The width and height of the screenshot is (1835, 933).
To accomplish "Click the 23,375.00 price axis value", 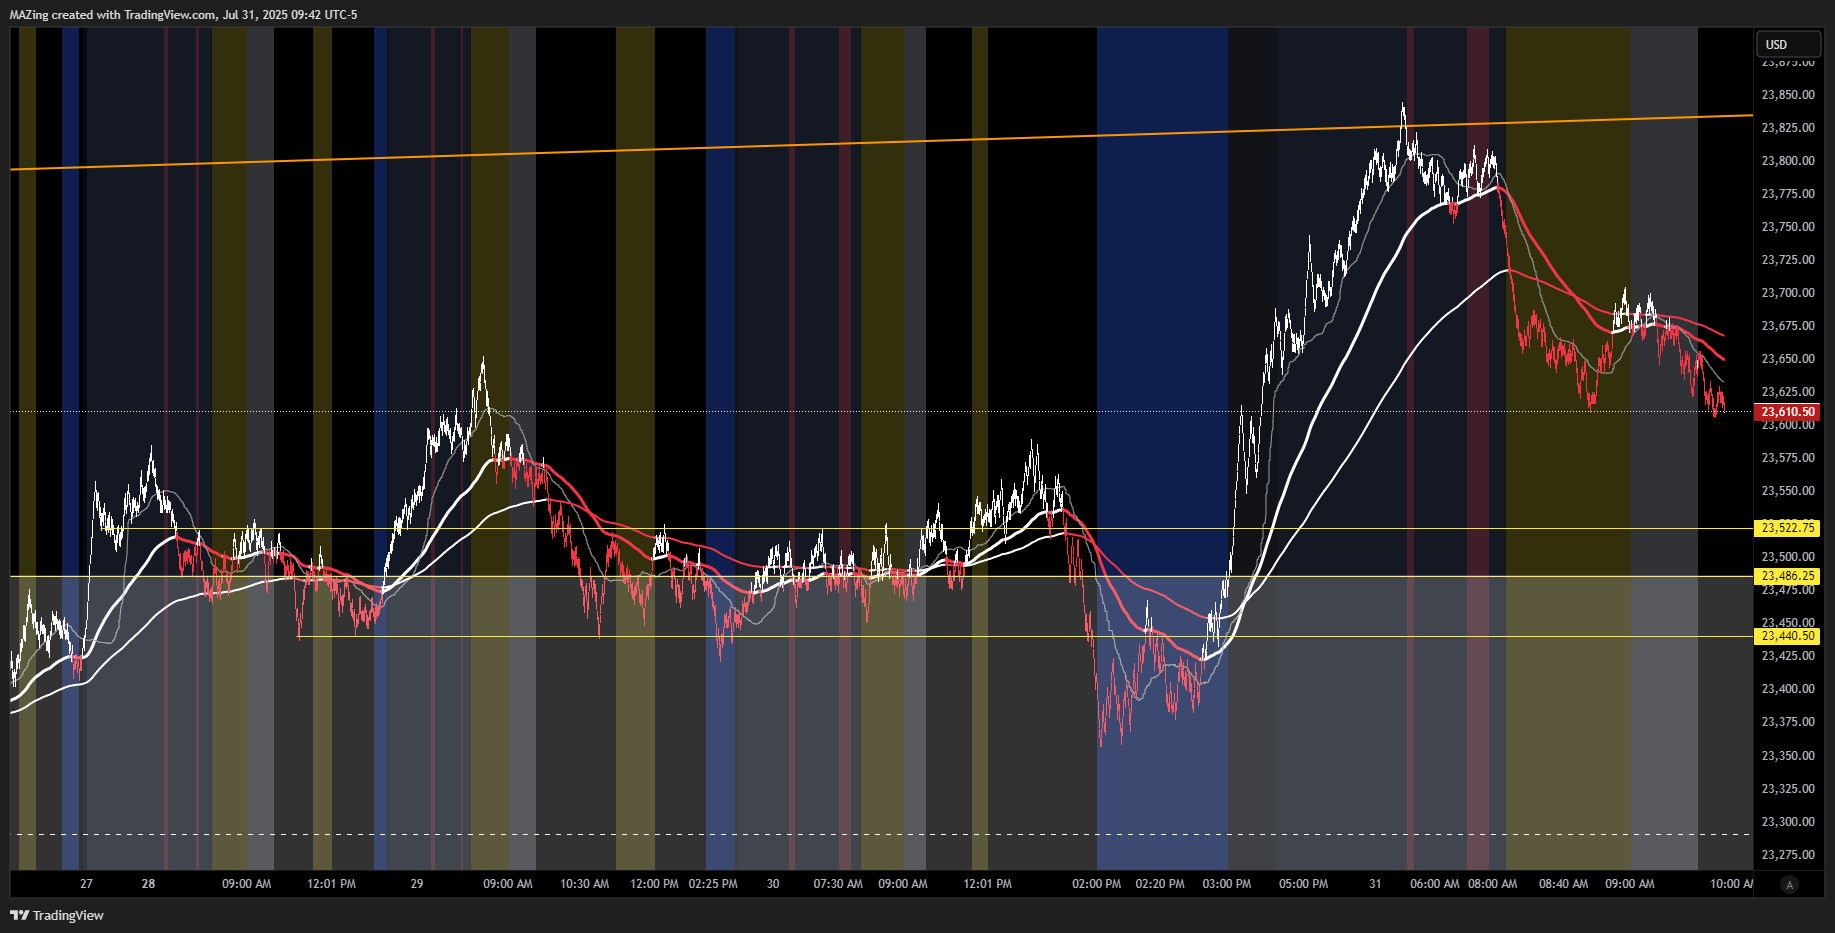I will [1788, 722].
